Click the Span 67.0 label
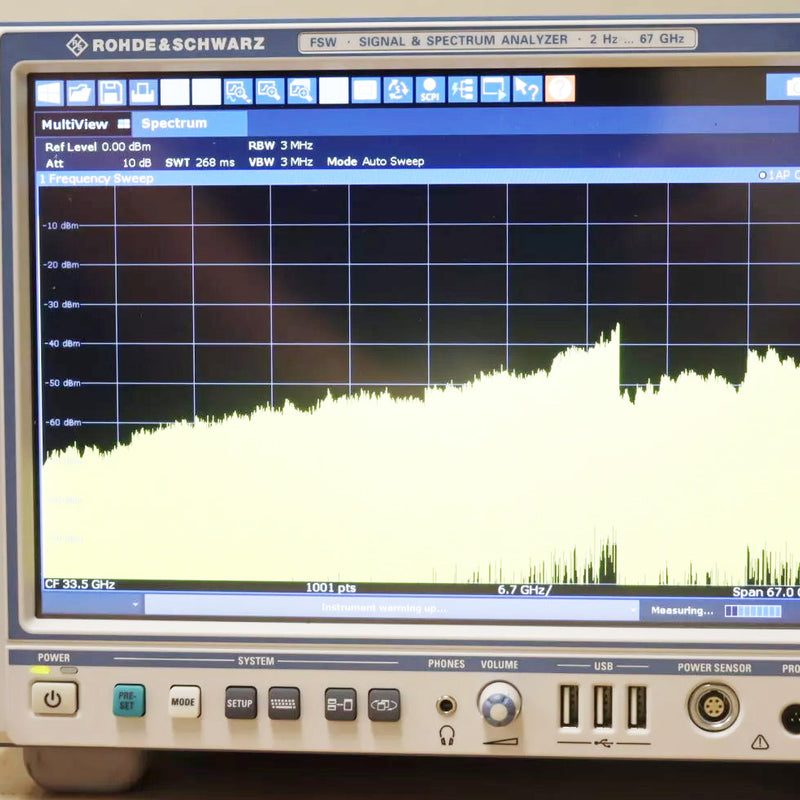 click(766, 592)
